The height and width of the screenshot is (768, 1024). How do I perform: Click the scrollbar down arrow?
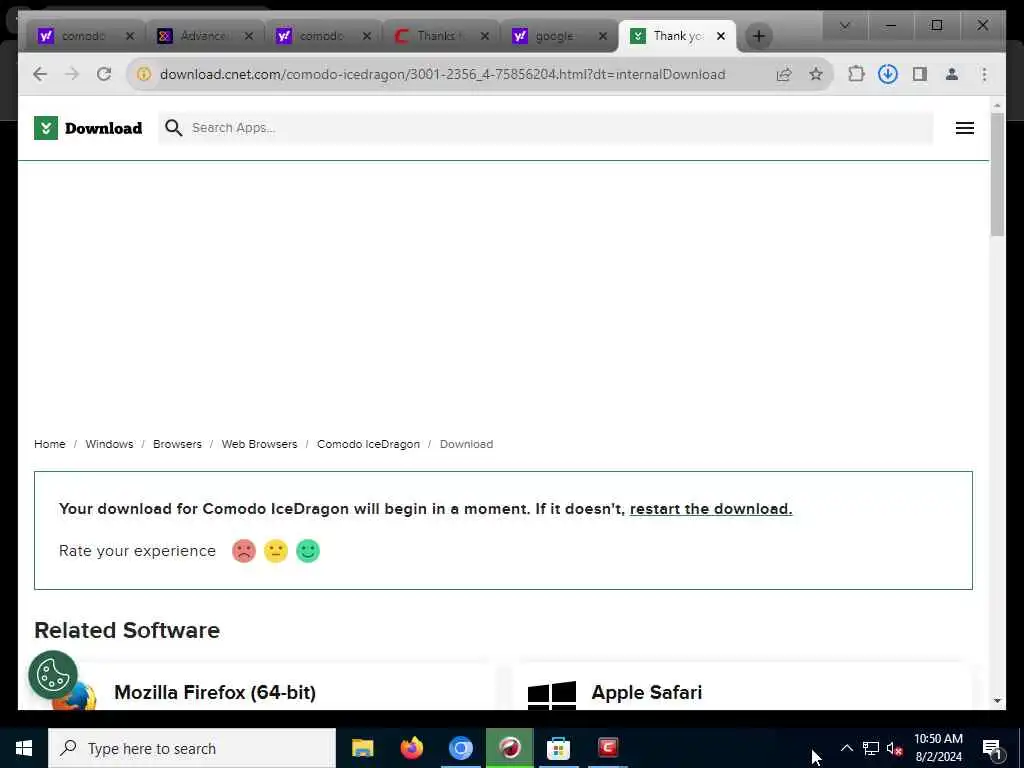[997, 701]
